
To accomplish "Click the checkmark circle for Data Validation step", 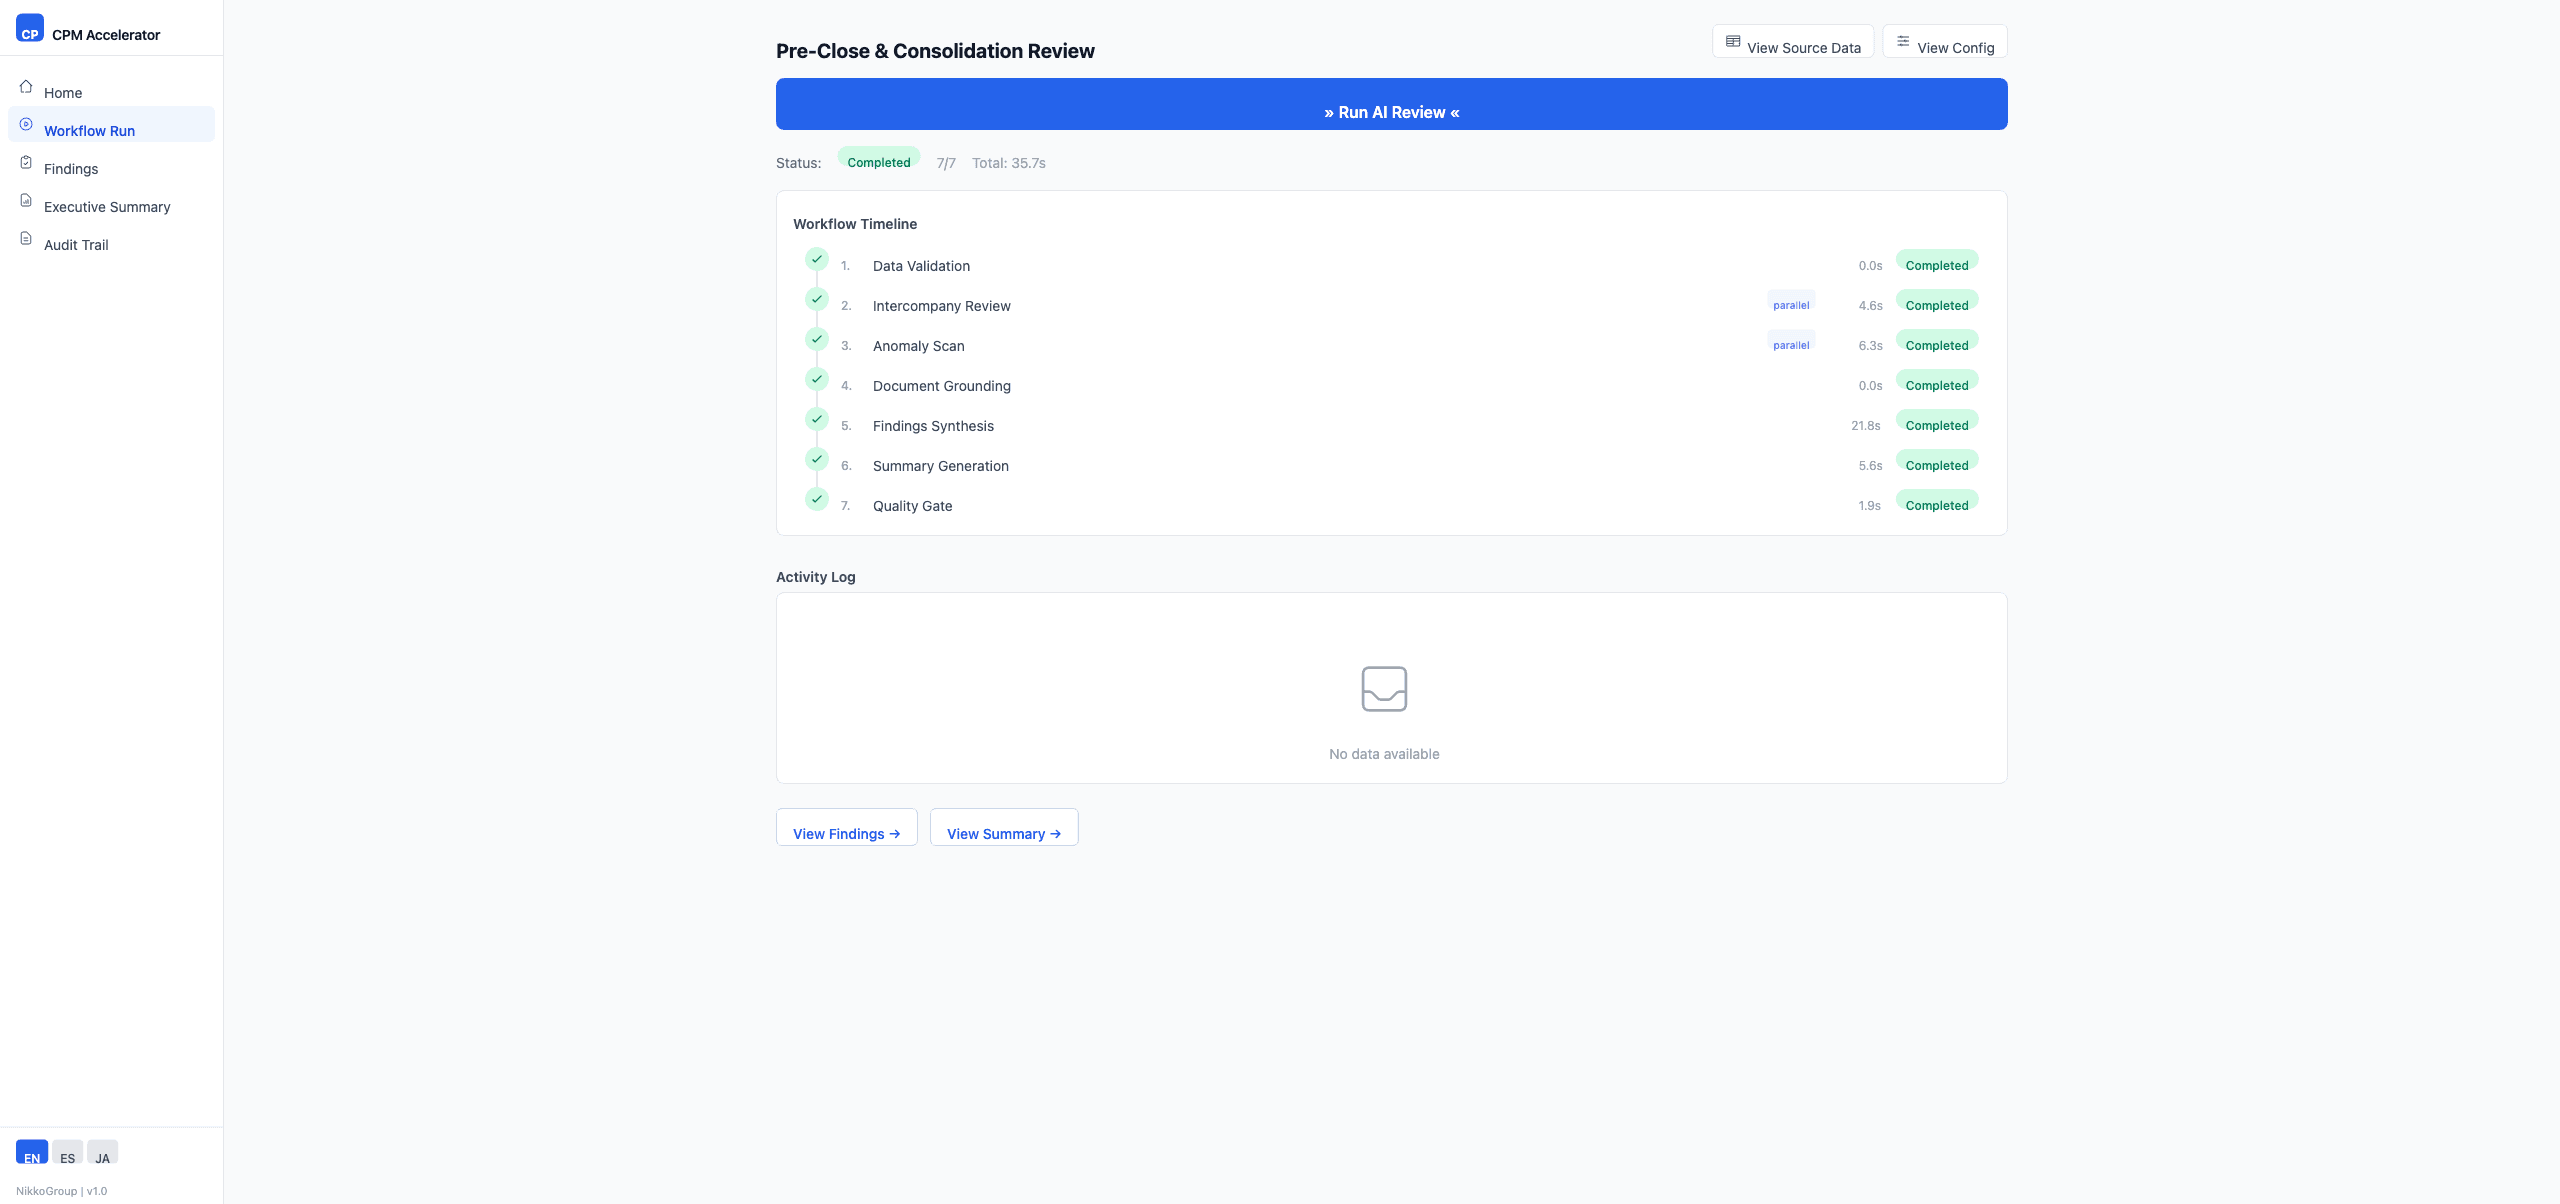I will (817, 259).
